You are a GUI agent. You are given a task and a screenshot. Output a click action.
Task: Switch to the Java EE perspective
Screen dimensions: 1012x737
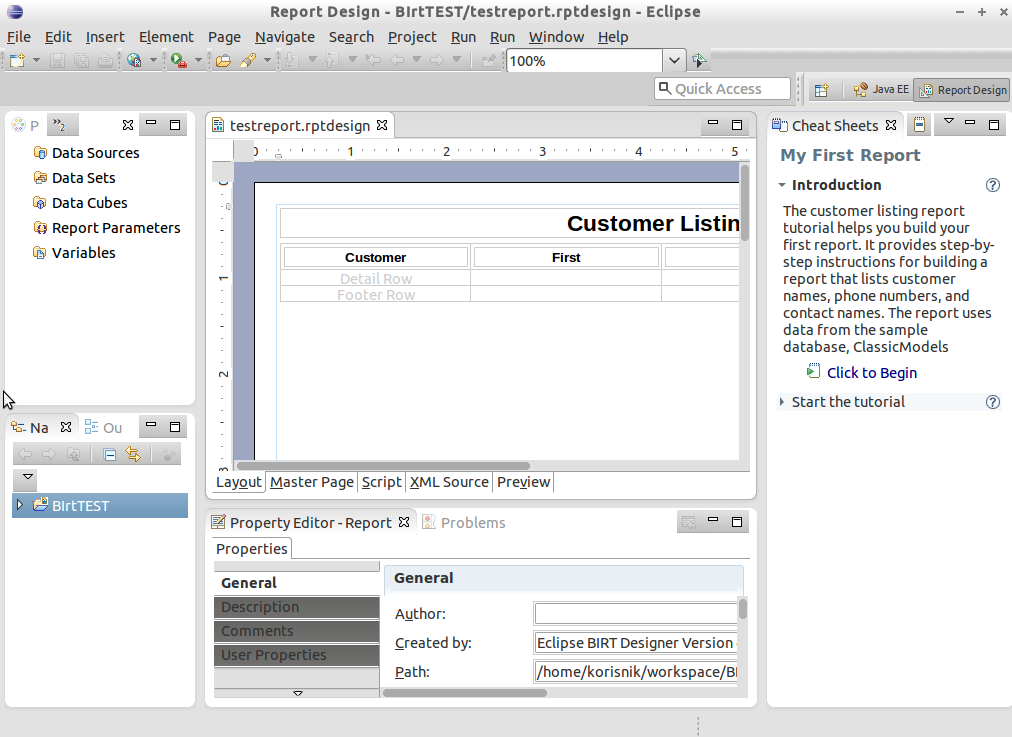(x=881, y=89)
